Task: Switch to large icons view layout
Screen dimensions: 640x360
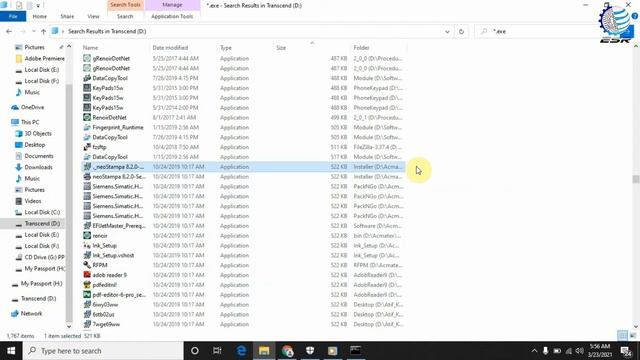Action: coord(633,336)
